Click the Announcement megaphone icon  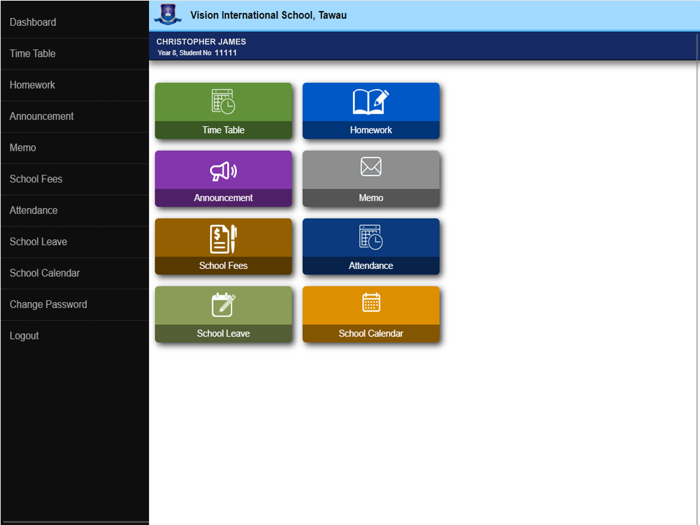tap(223, 171)
